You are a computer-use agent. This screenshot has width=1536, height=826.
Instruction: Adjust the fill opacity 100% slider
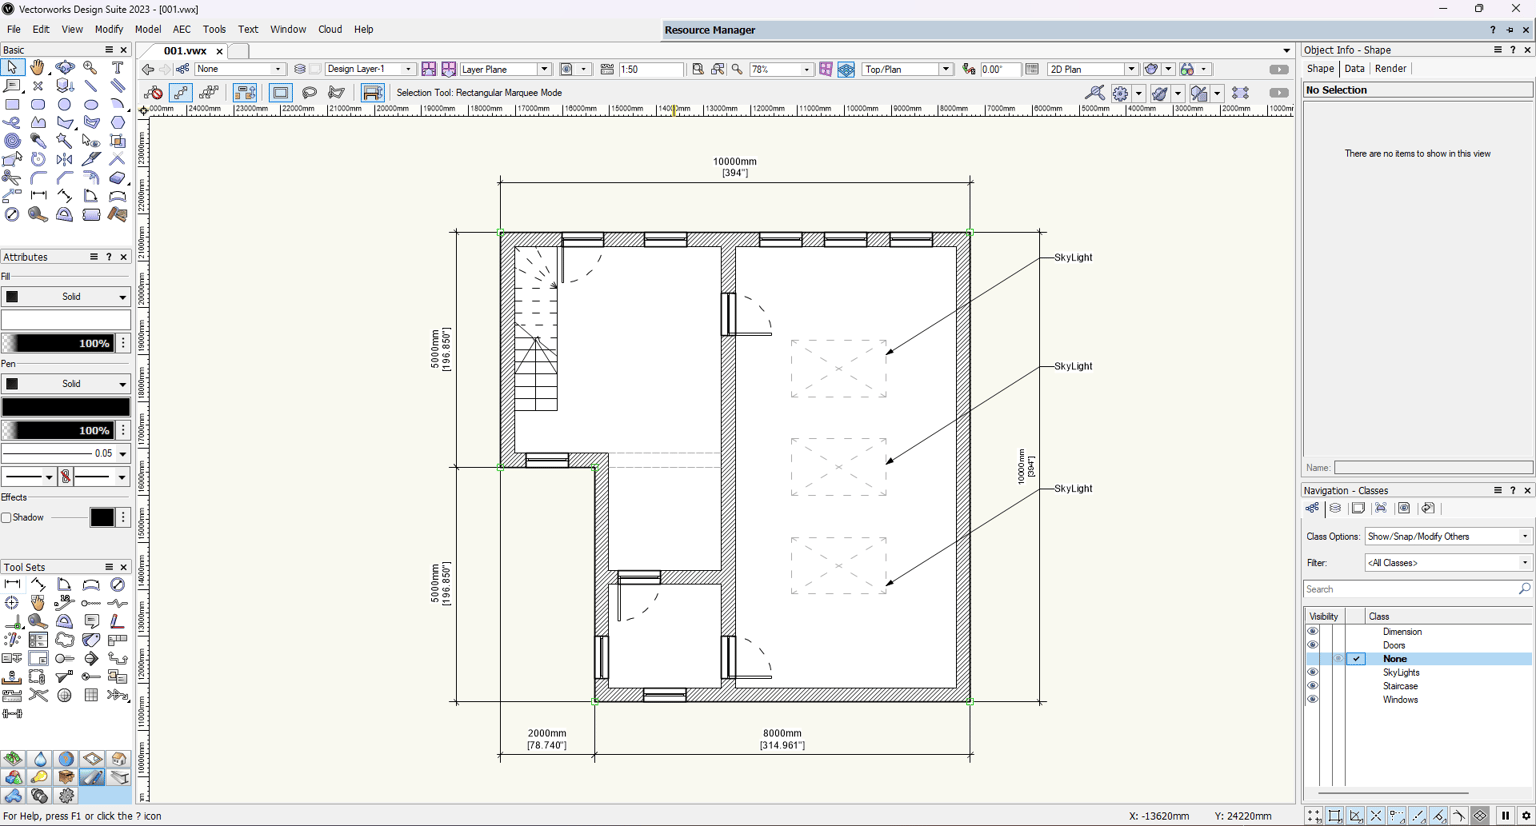tap(59, 343)
